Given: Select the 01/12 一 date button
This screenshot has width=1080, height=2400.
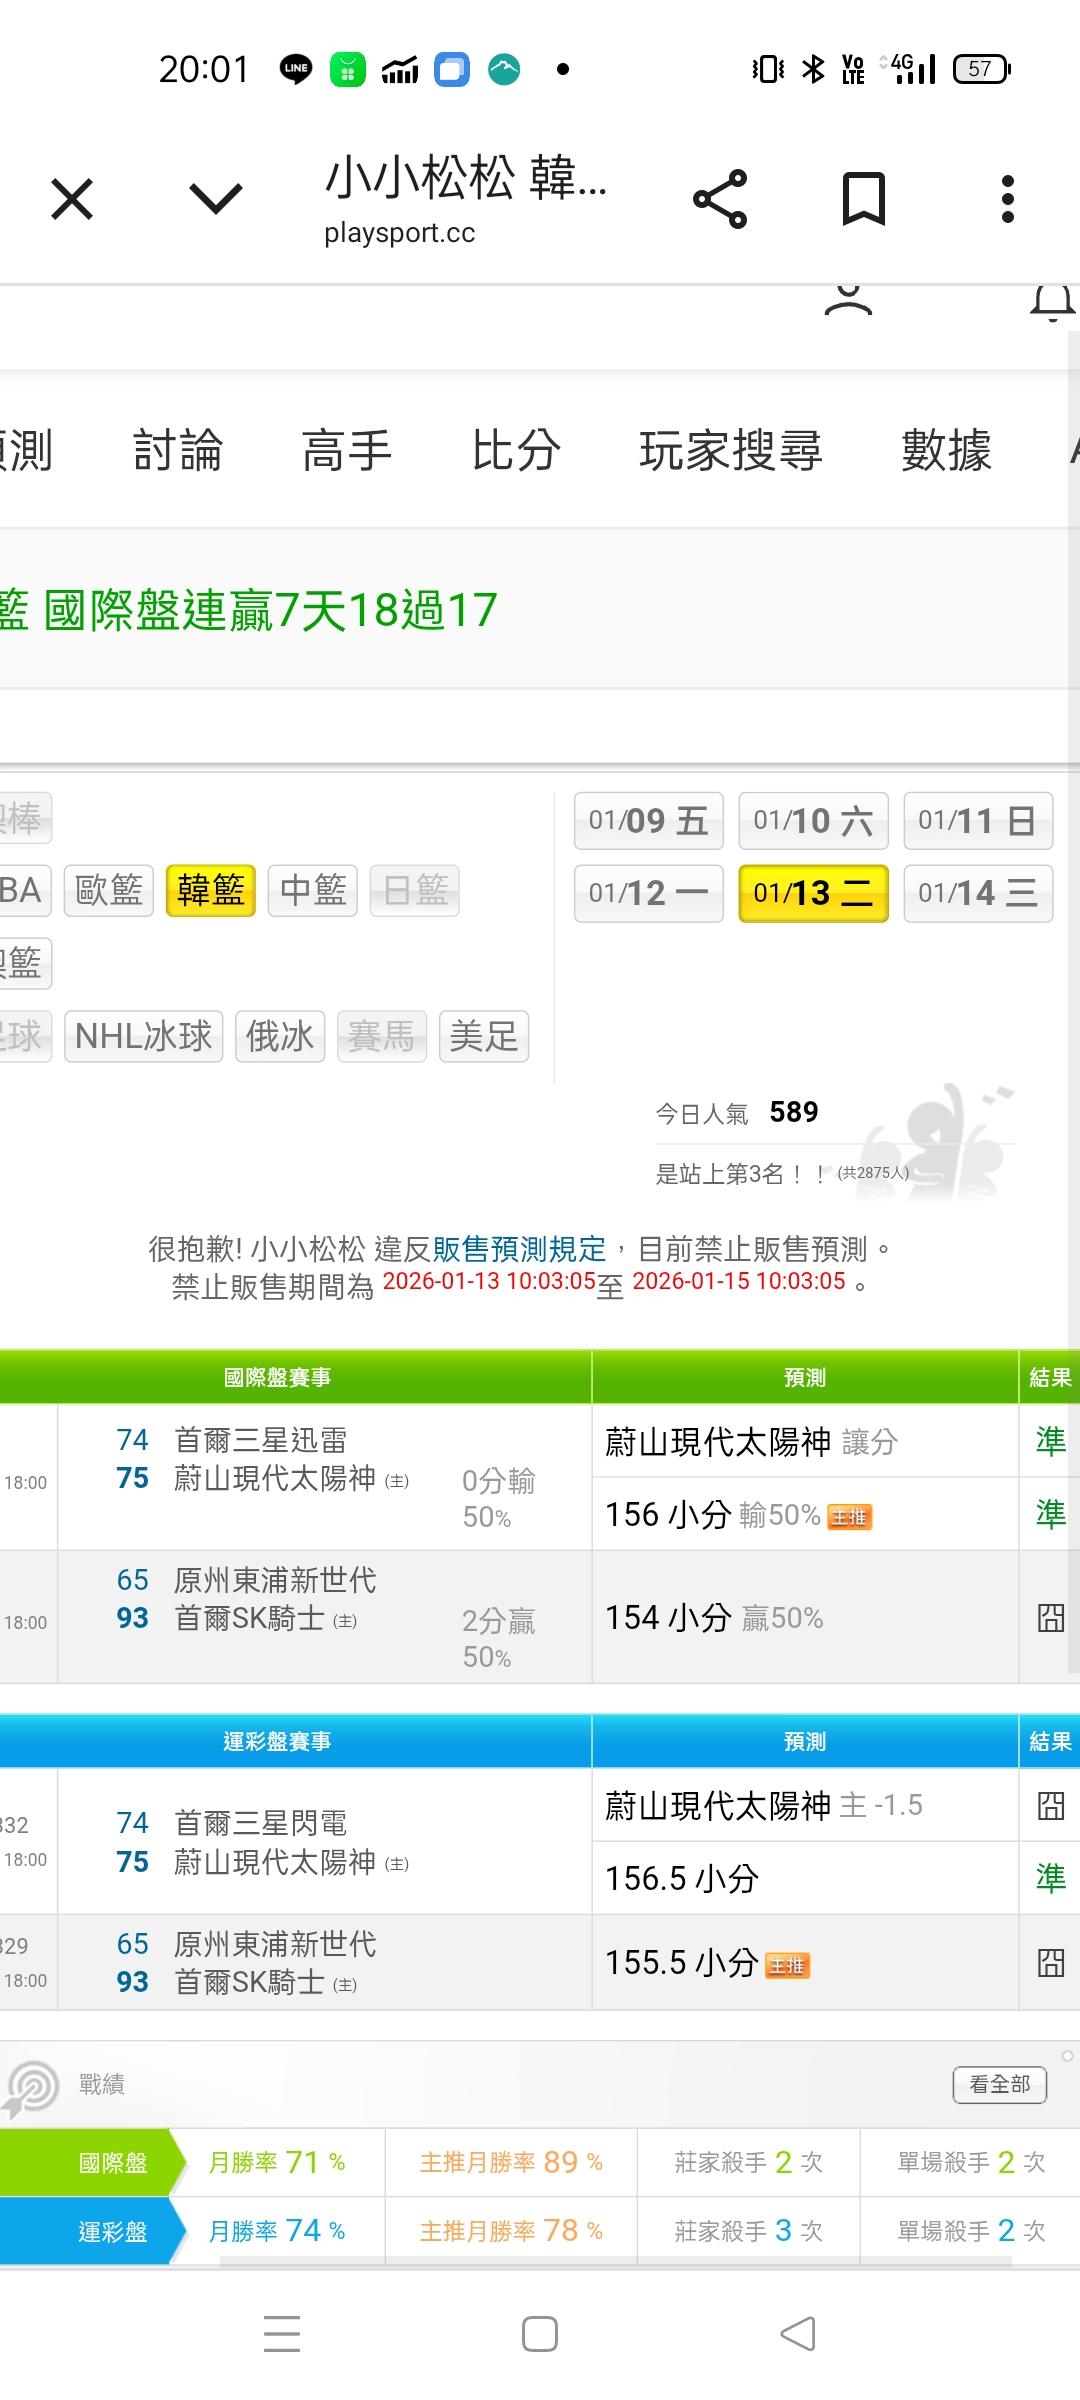Looking at the screenshot, I should click(648, 893).
